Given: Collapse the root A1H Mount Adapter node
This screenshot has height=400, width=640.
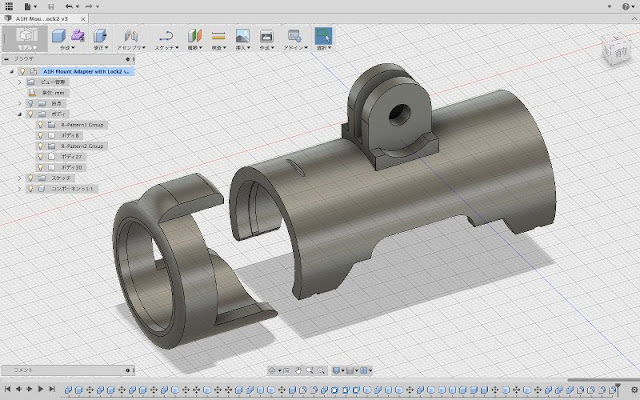Looking at the screenshot, I should click(12, 71).
